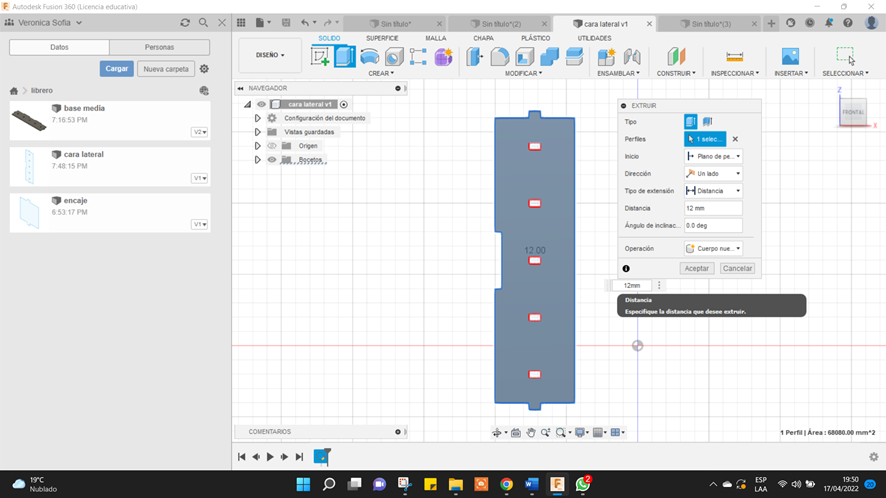Select the Joint tool
886x498 pixels.
point(632,57)
